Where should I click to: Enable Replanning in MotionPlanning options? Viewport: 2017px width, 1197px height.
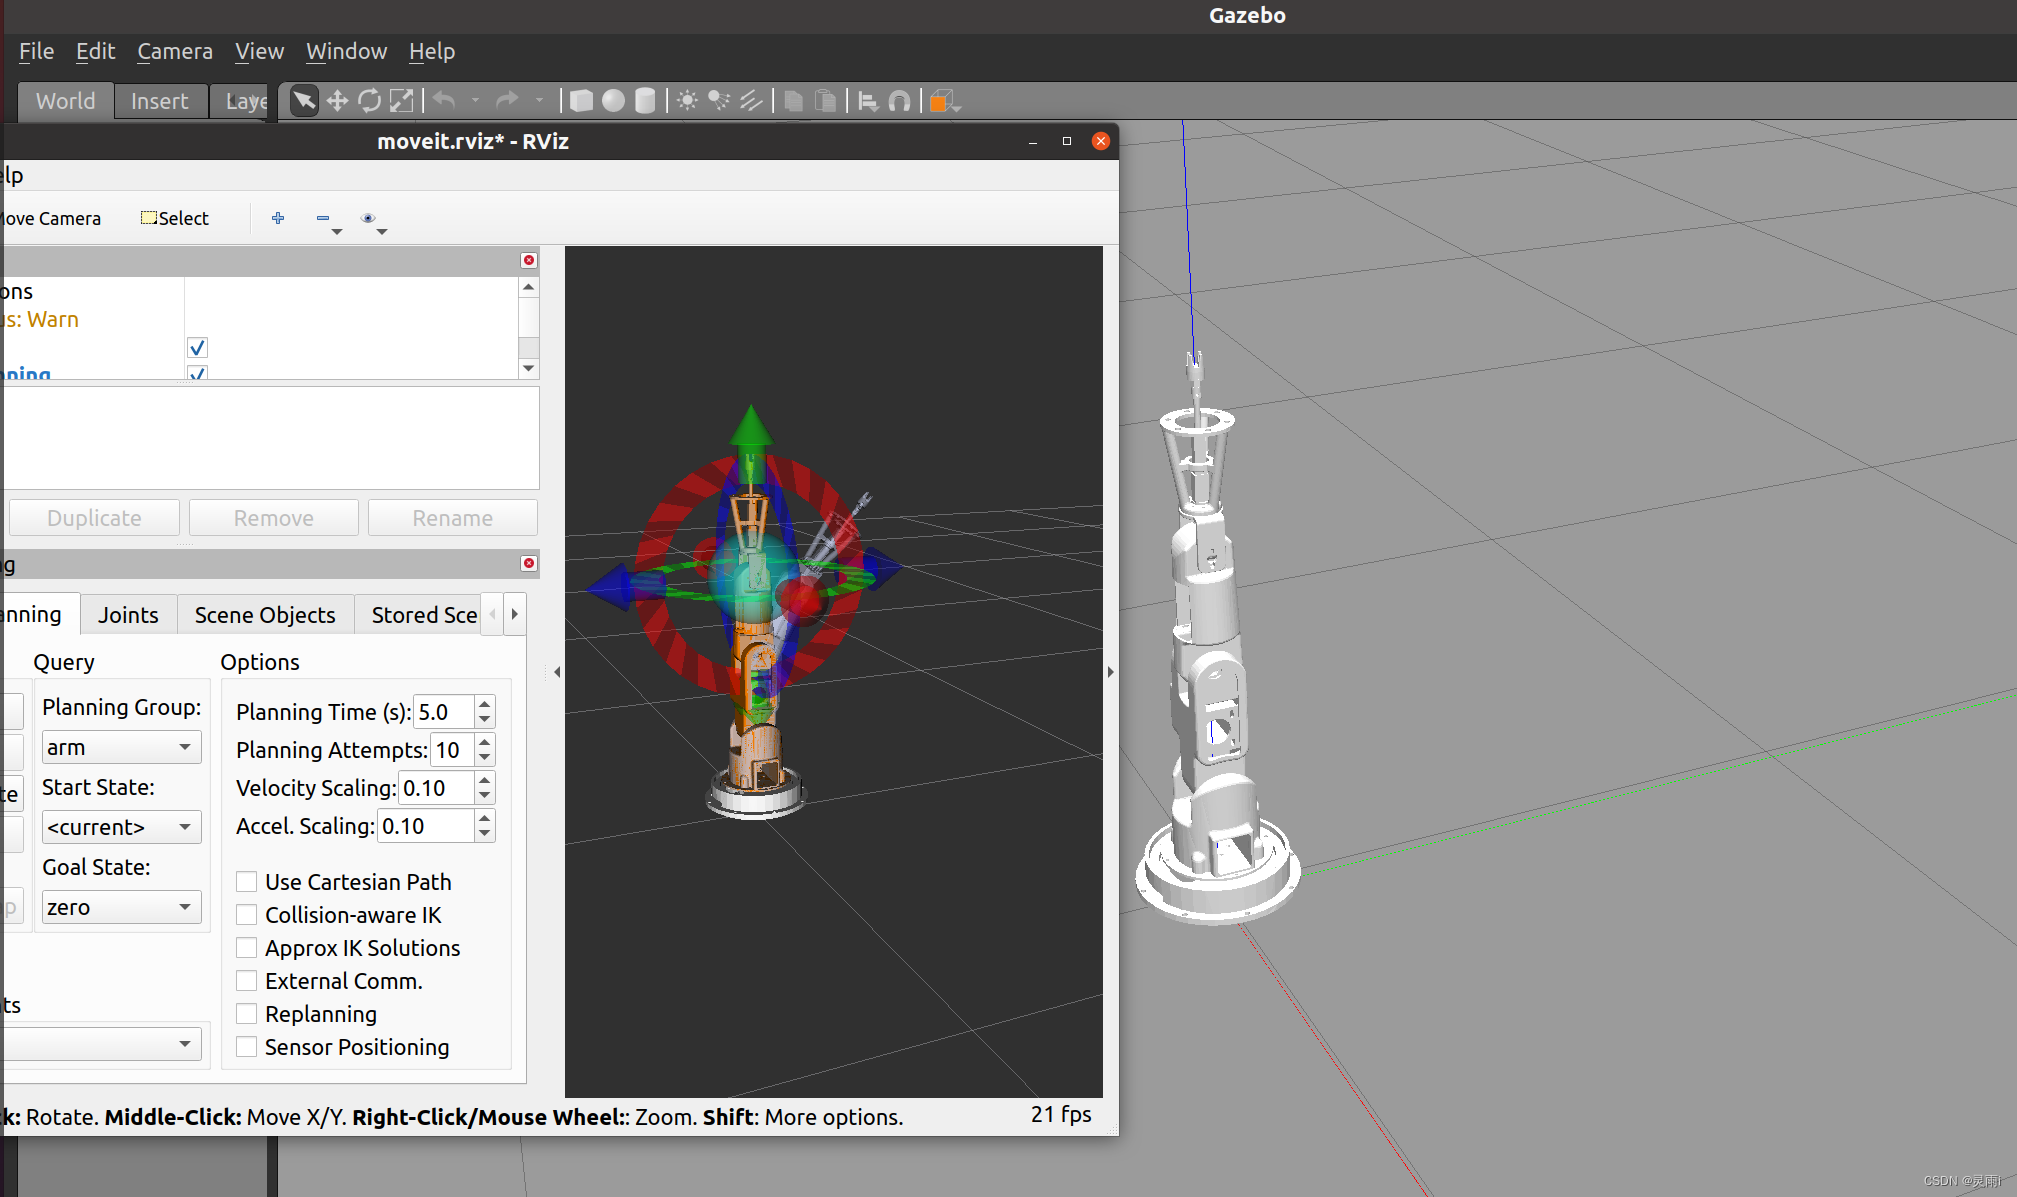[247, 1013]
